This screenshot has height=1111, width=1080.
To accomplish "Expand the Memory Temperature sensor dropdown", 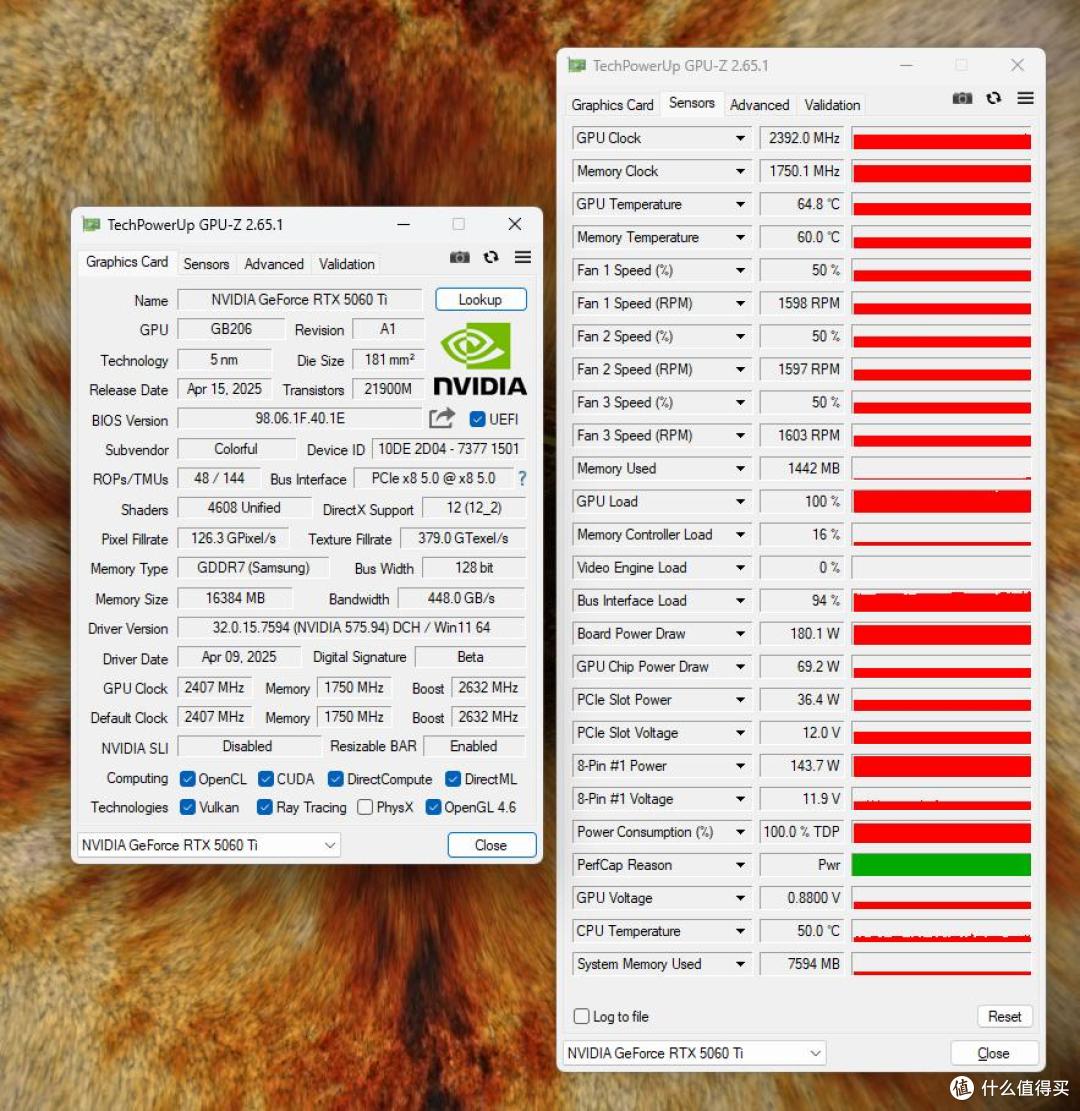I will (x=740, y=237).
